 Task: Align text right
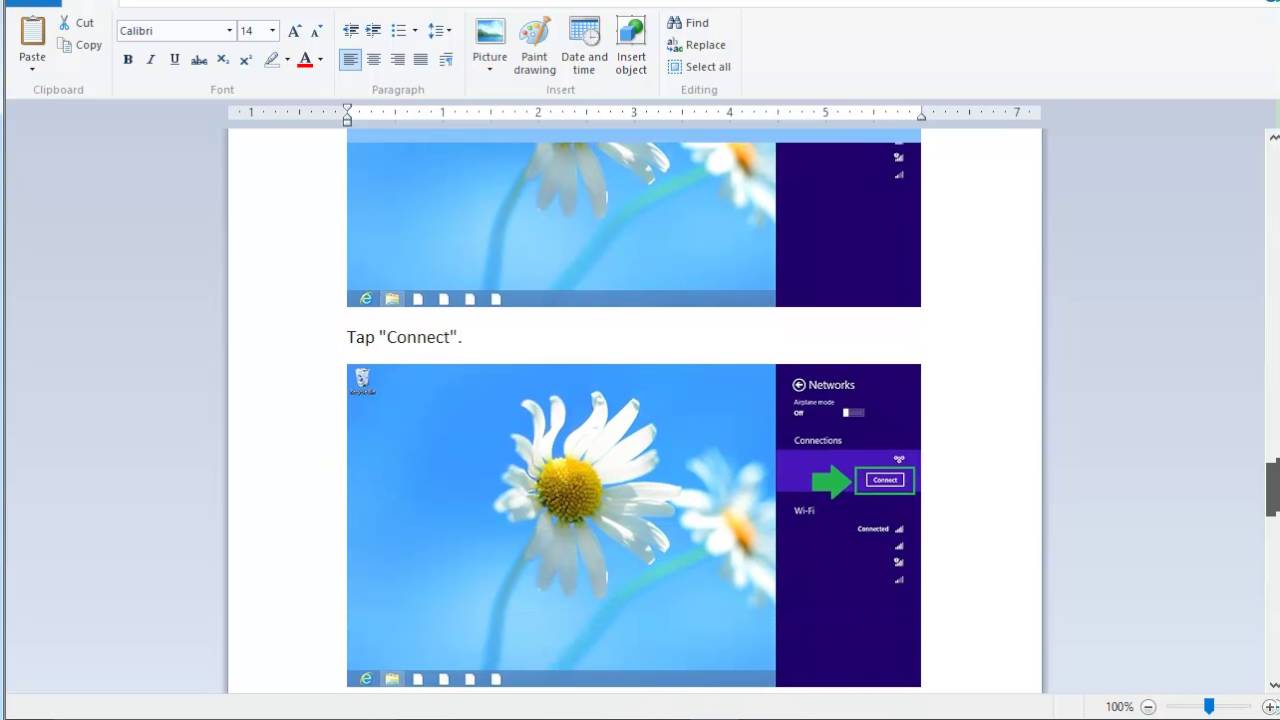click(397, 60)
